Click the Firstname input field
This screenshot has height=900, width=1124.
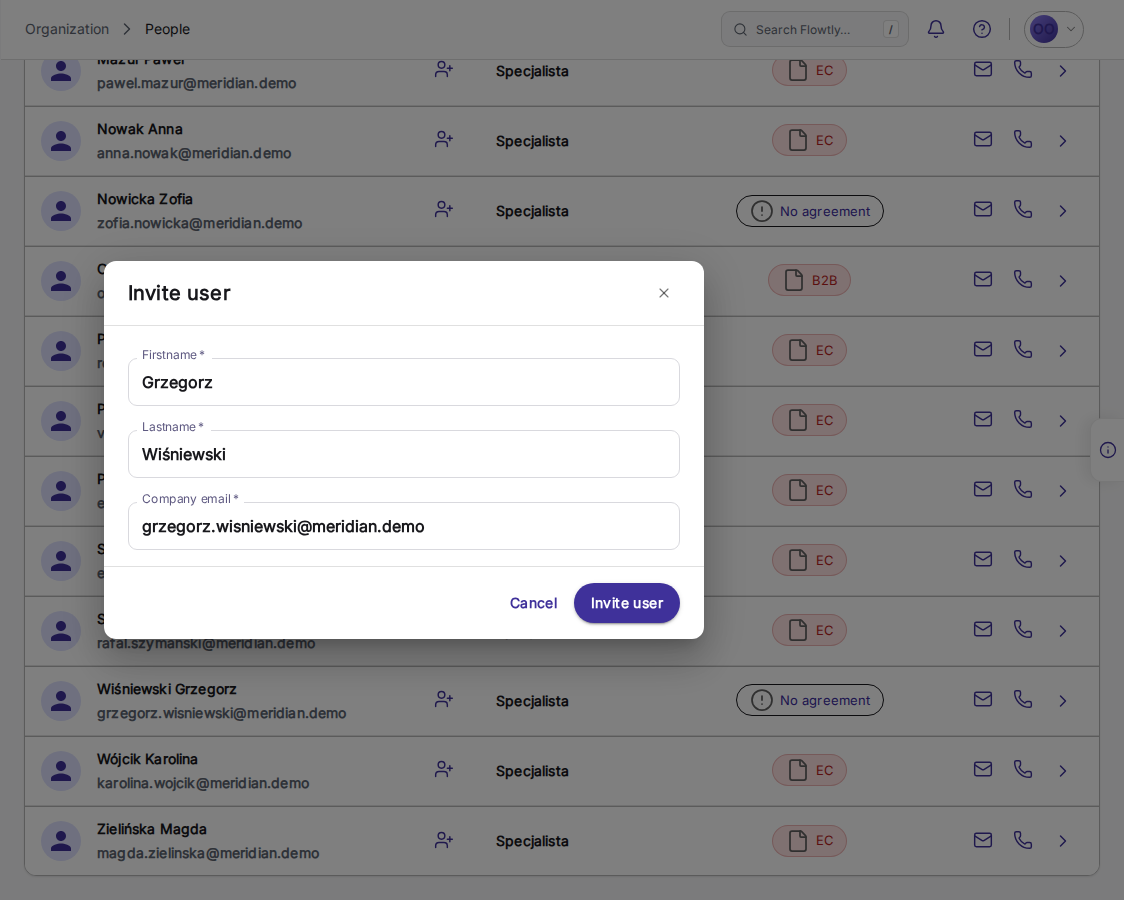coord(404,382)
